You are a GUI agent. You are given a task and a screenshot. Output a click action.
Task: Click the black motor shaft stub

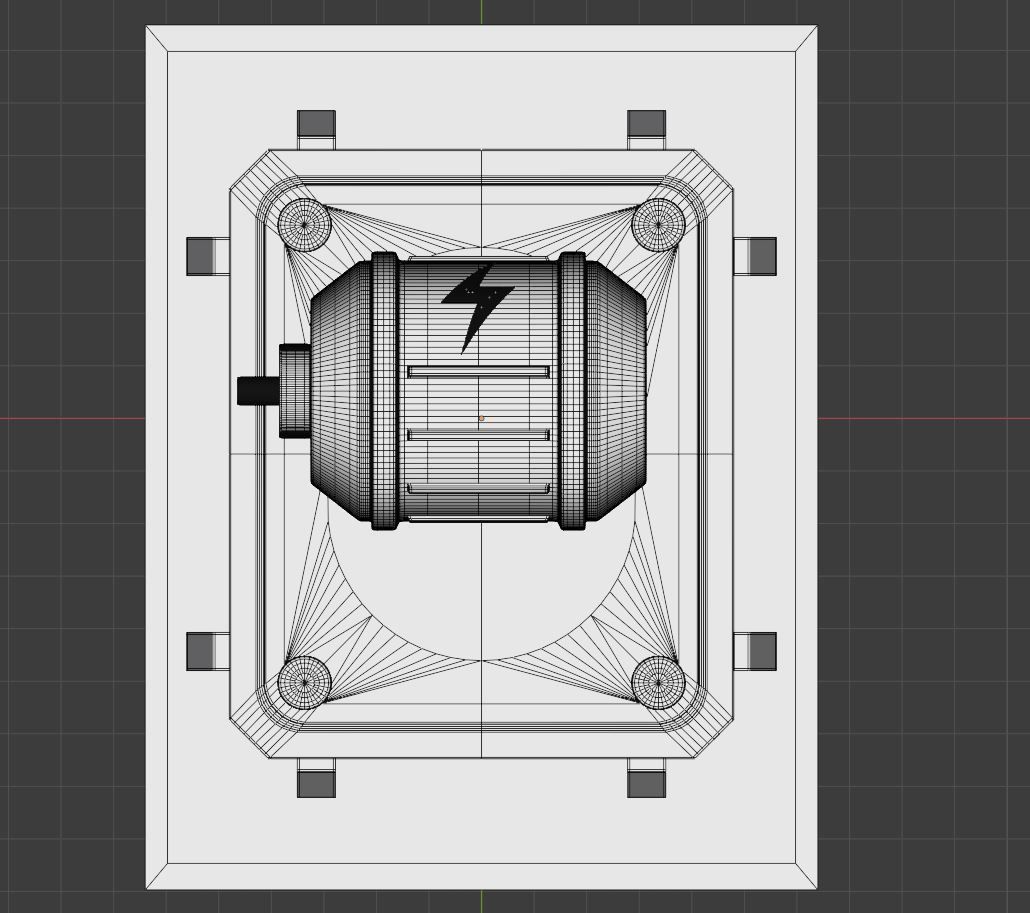[258, 391]
